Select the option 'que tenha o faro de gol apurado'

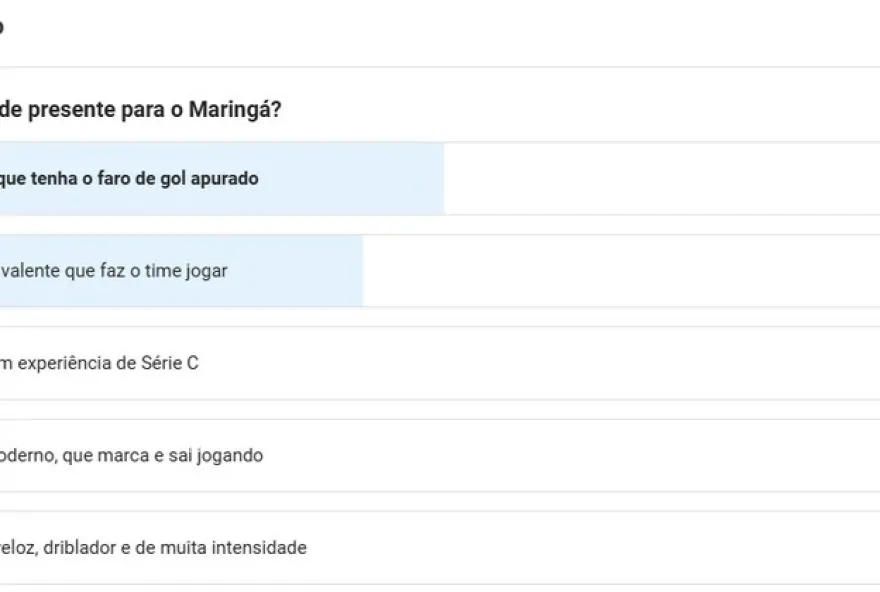pyautogui.click(x=130, y=179)
